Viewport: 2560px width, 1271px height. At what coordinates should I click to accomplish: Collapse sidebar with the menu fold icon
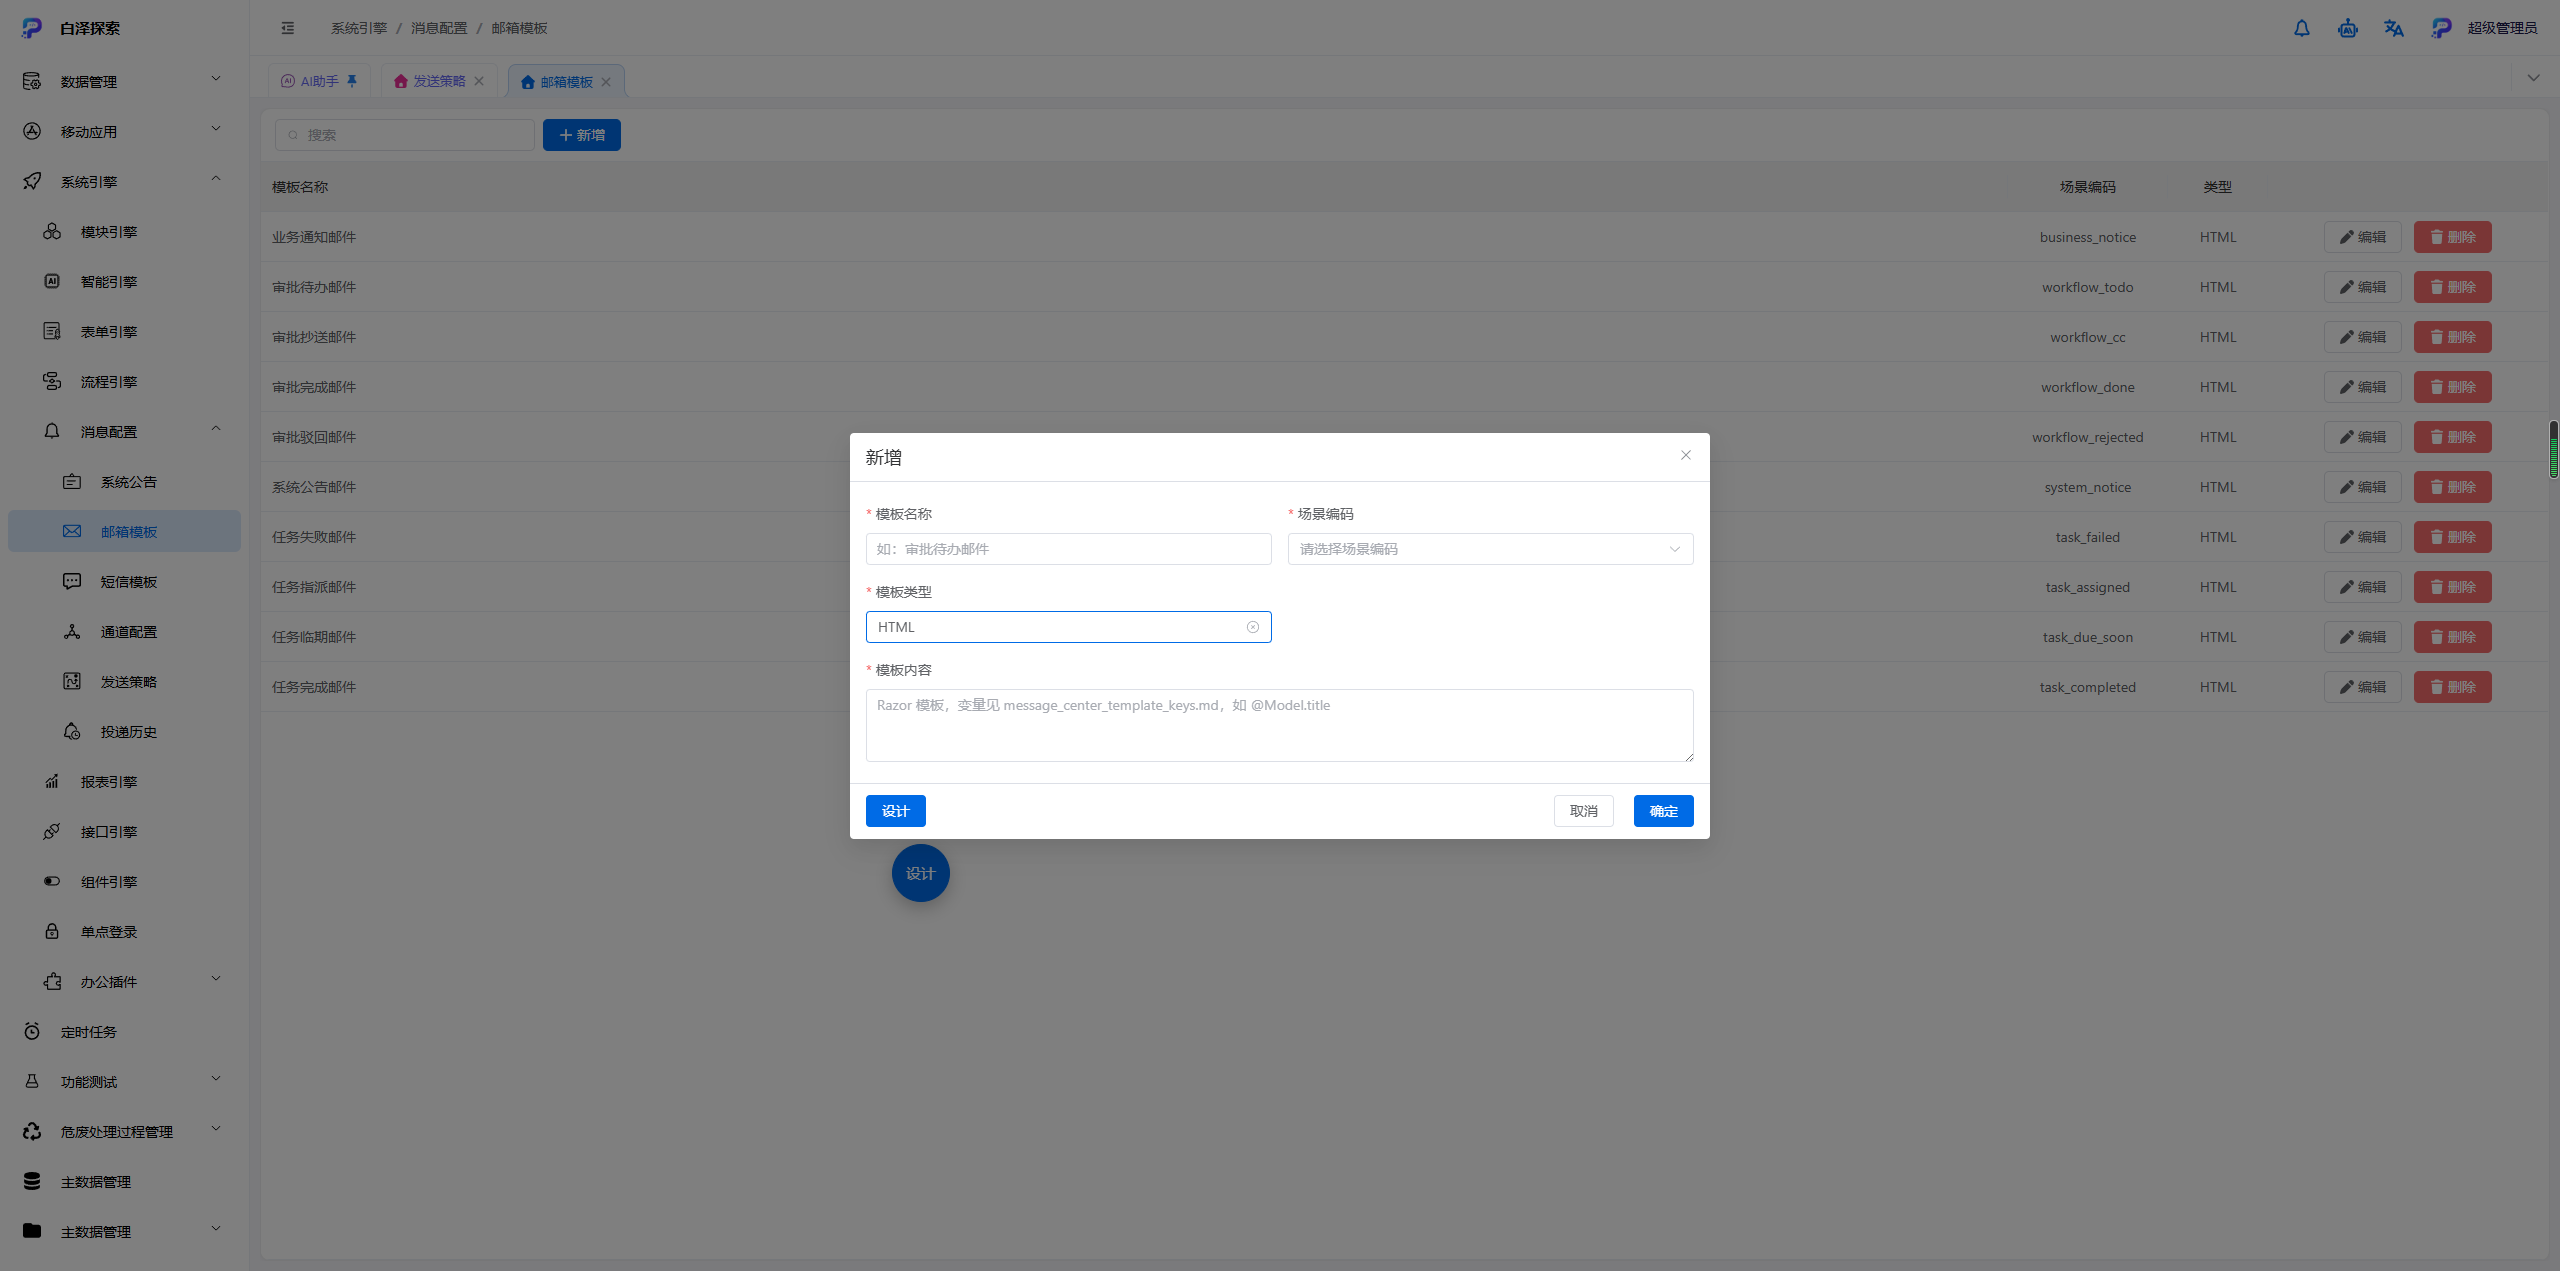(x=288, y=28)
